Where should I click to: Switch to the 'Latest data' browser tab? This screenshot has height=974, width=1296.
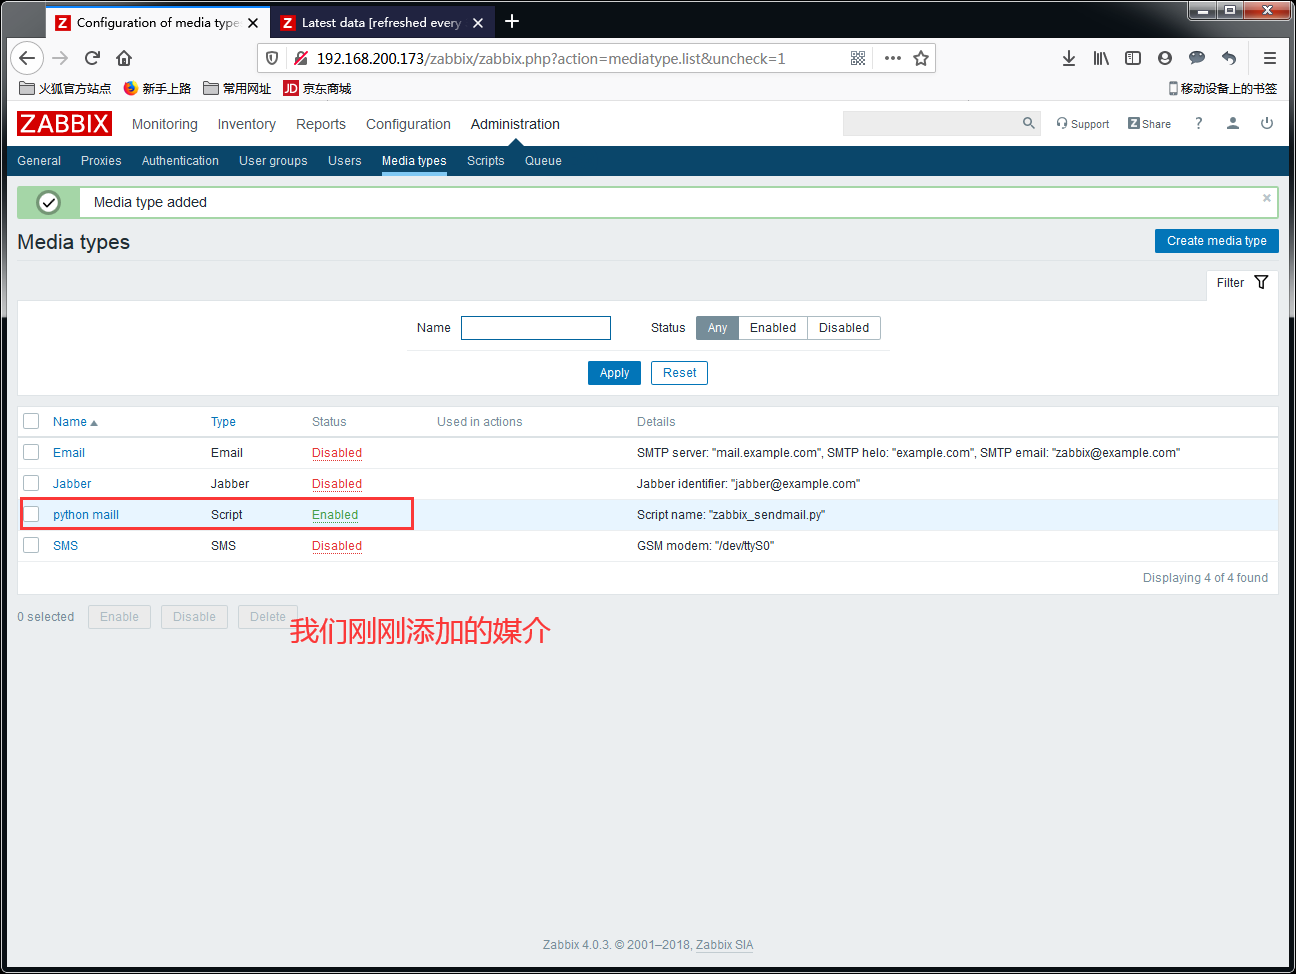pos(382,22)
